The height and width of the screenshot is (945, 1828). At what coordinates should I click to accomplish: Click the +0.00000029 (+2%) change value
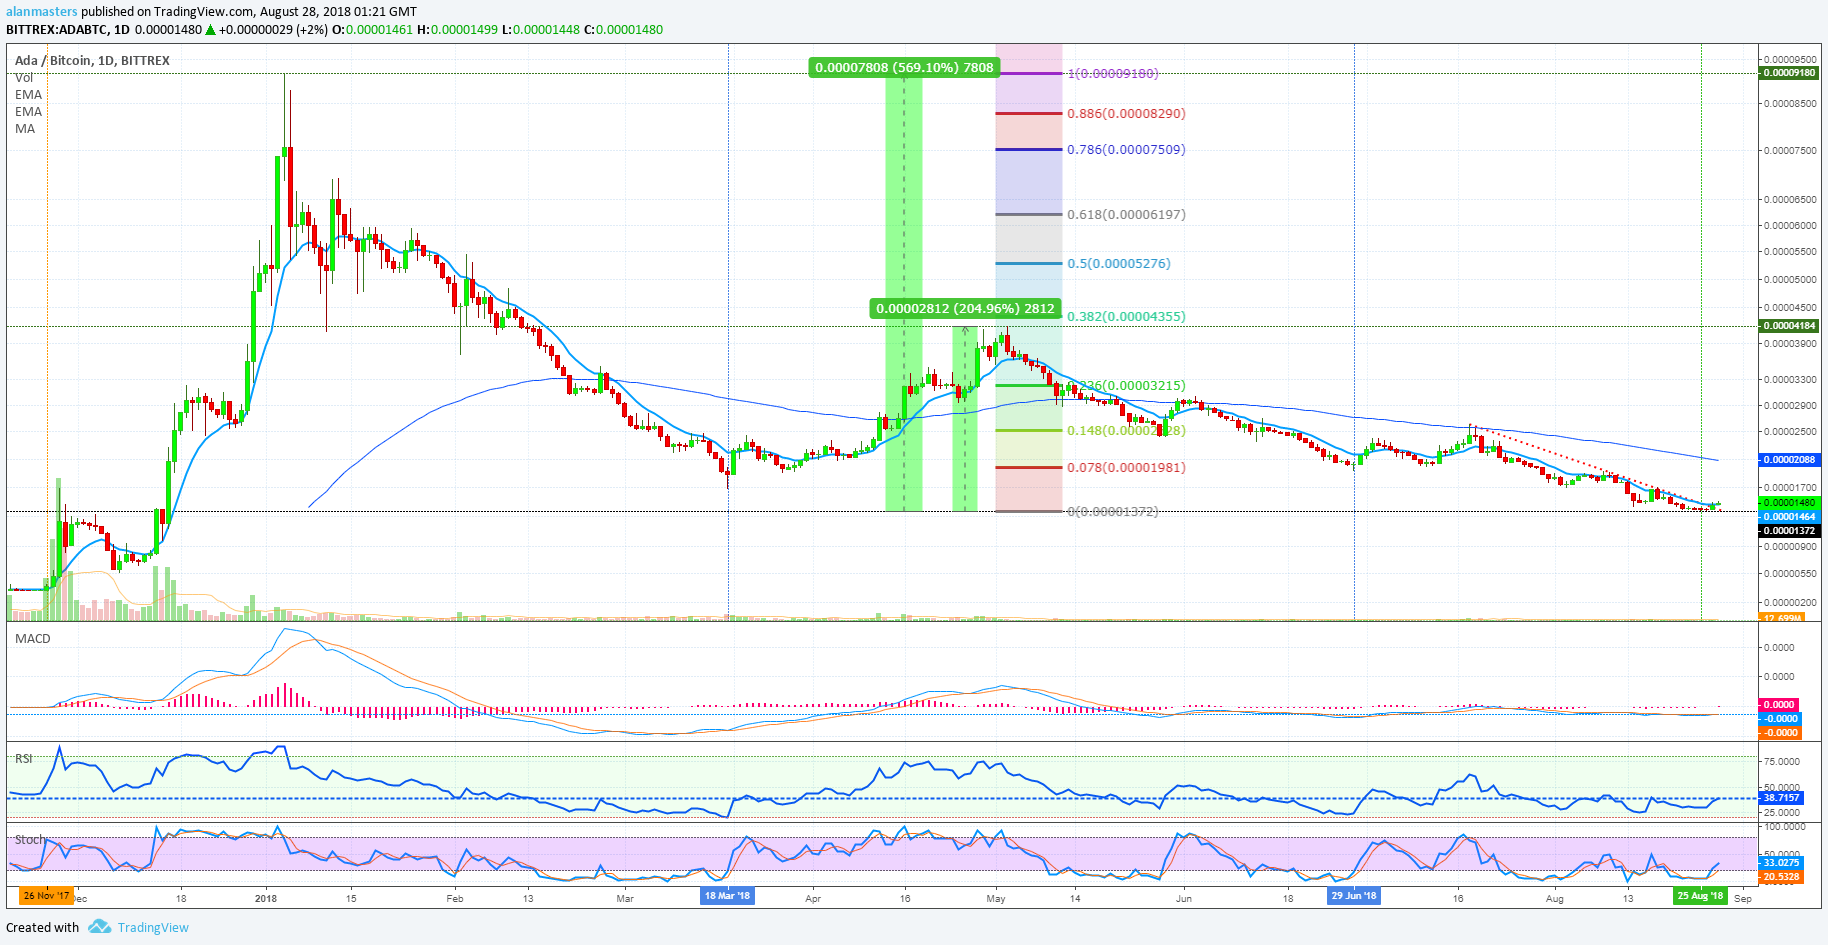[x=273, y=30]
